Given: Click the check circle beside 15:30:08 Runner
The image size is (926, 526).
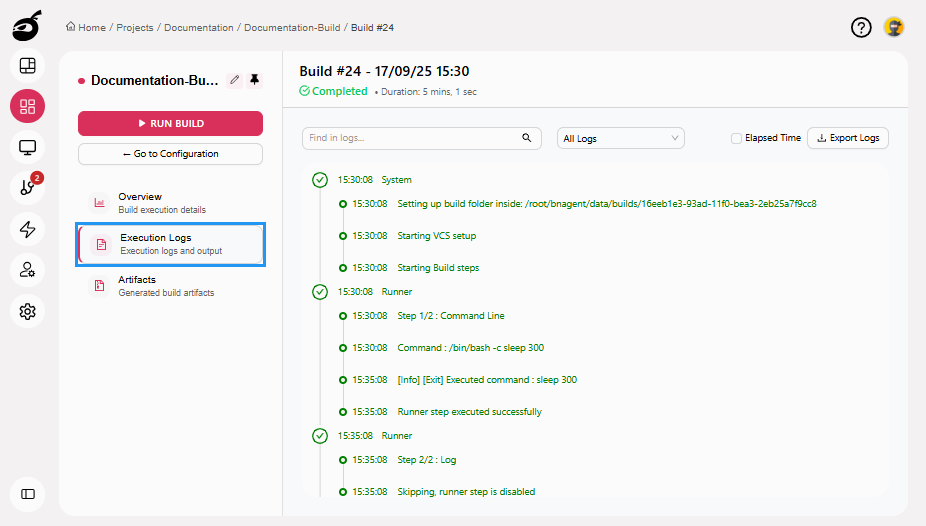Looking at the screenshot, I should click(320, 292).
